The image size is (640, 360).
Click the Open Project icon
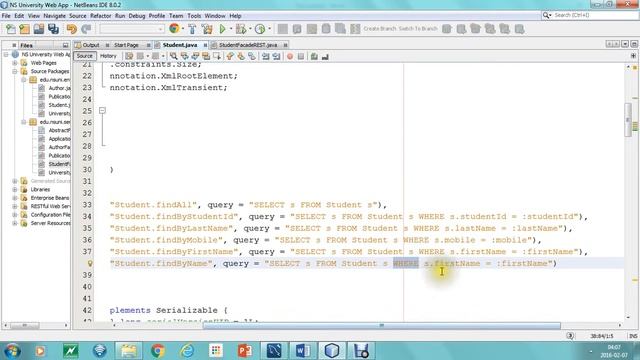(39, 29)
